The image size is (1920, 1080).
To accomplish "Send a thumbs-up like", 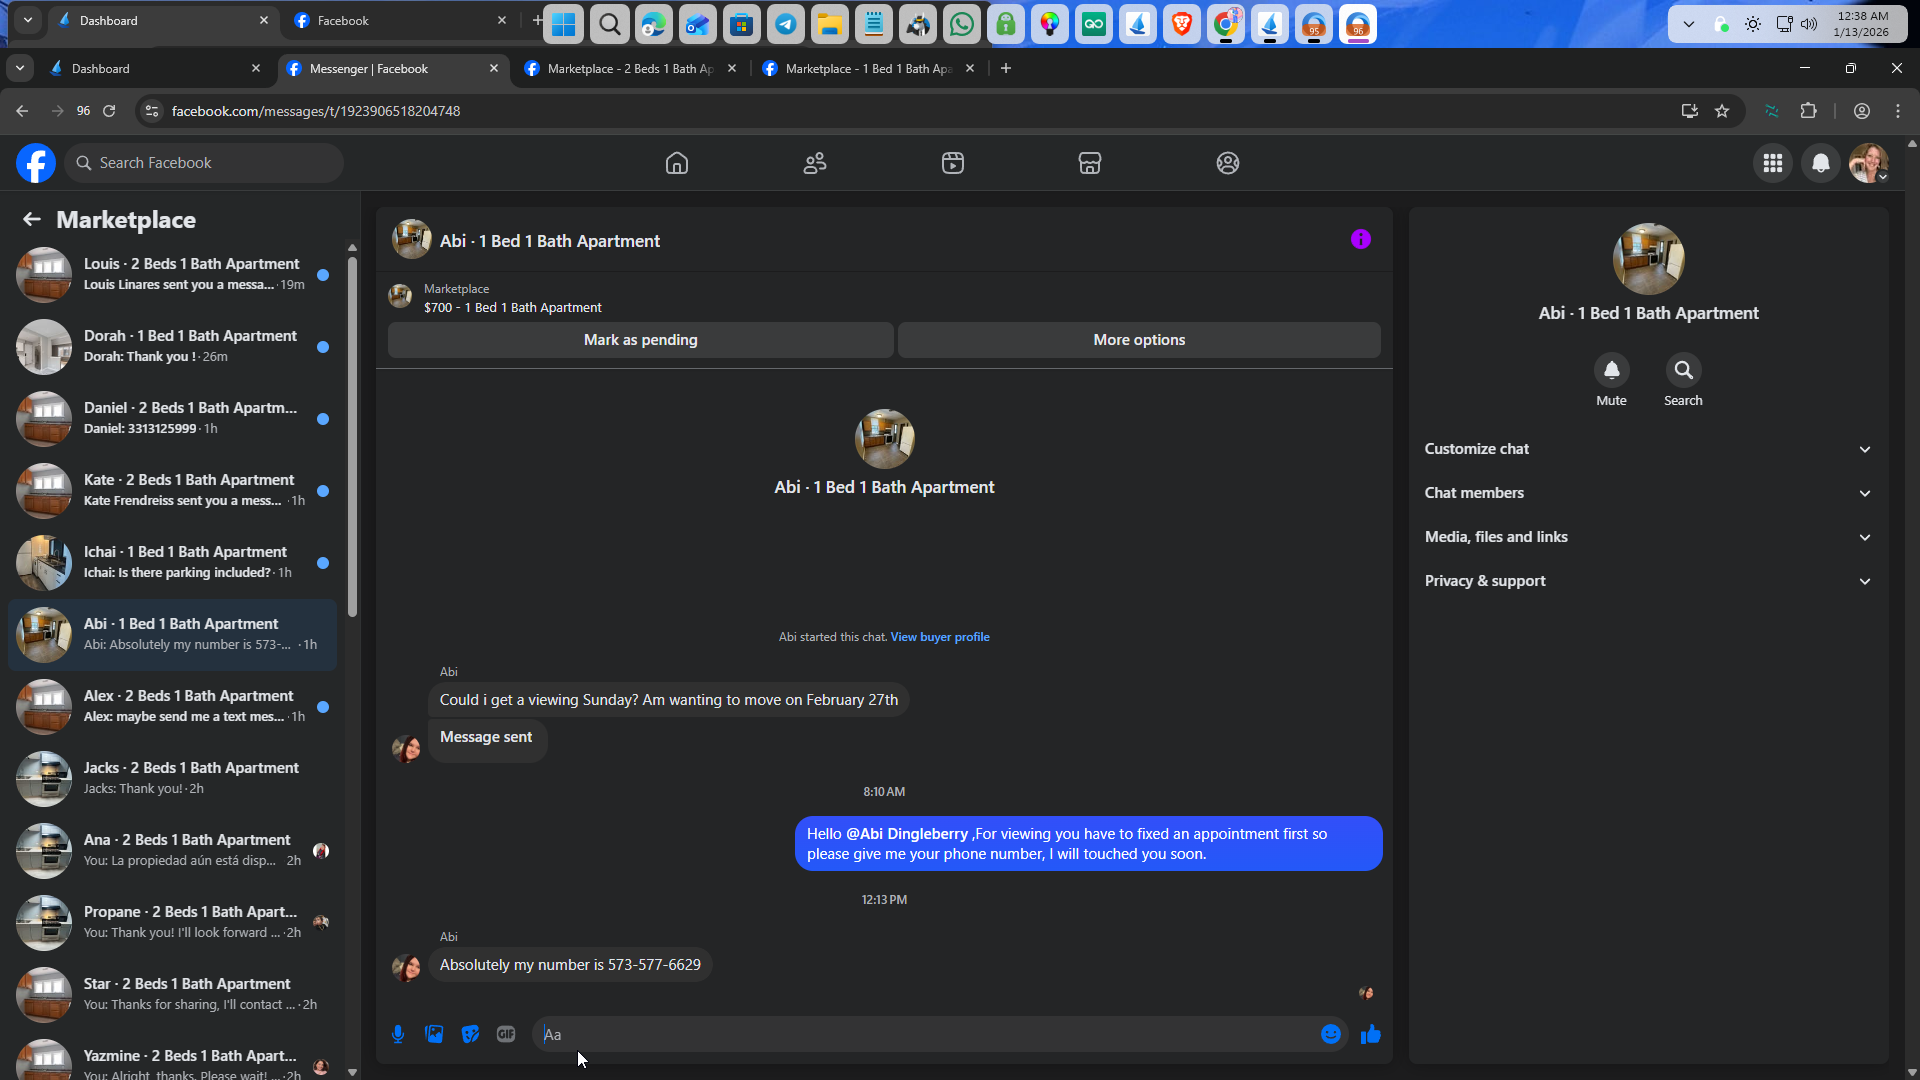I will click(x=1370, y=1034).
